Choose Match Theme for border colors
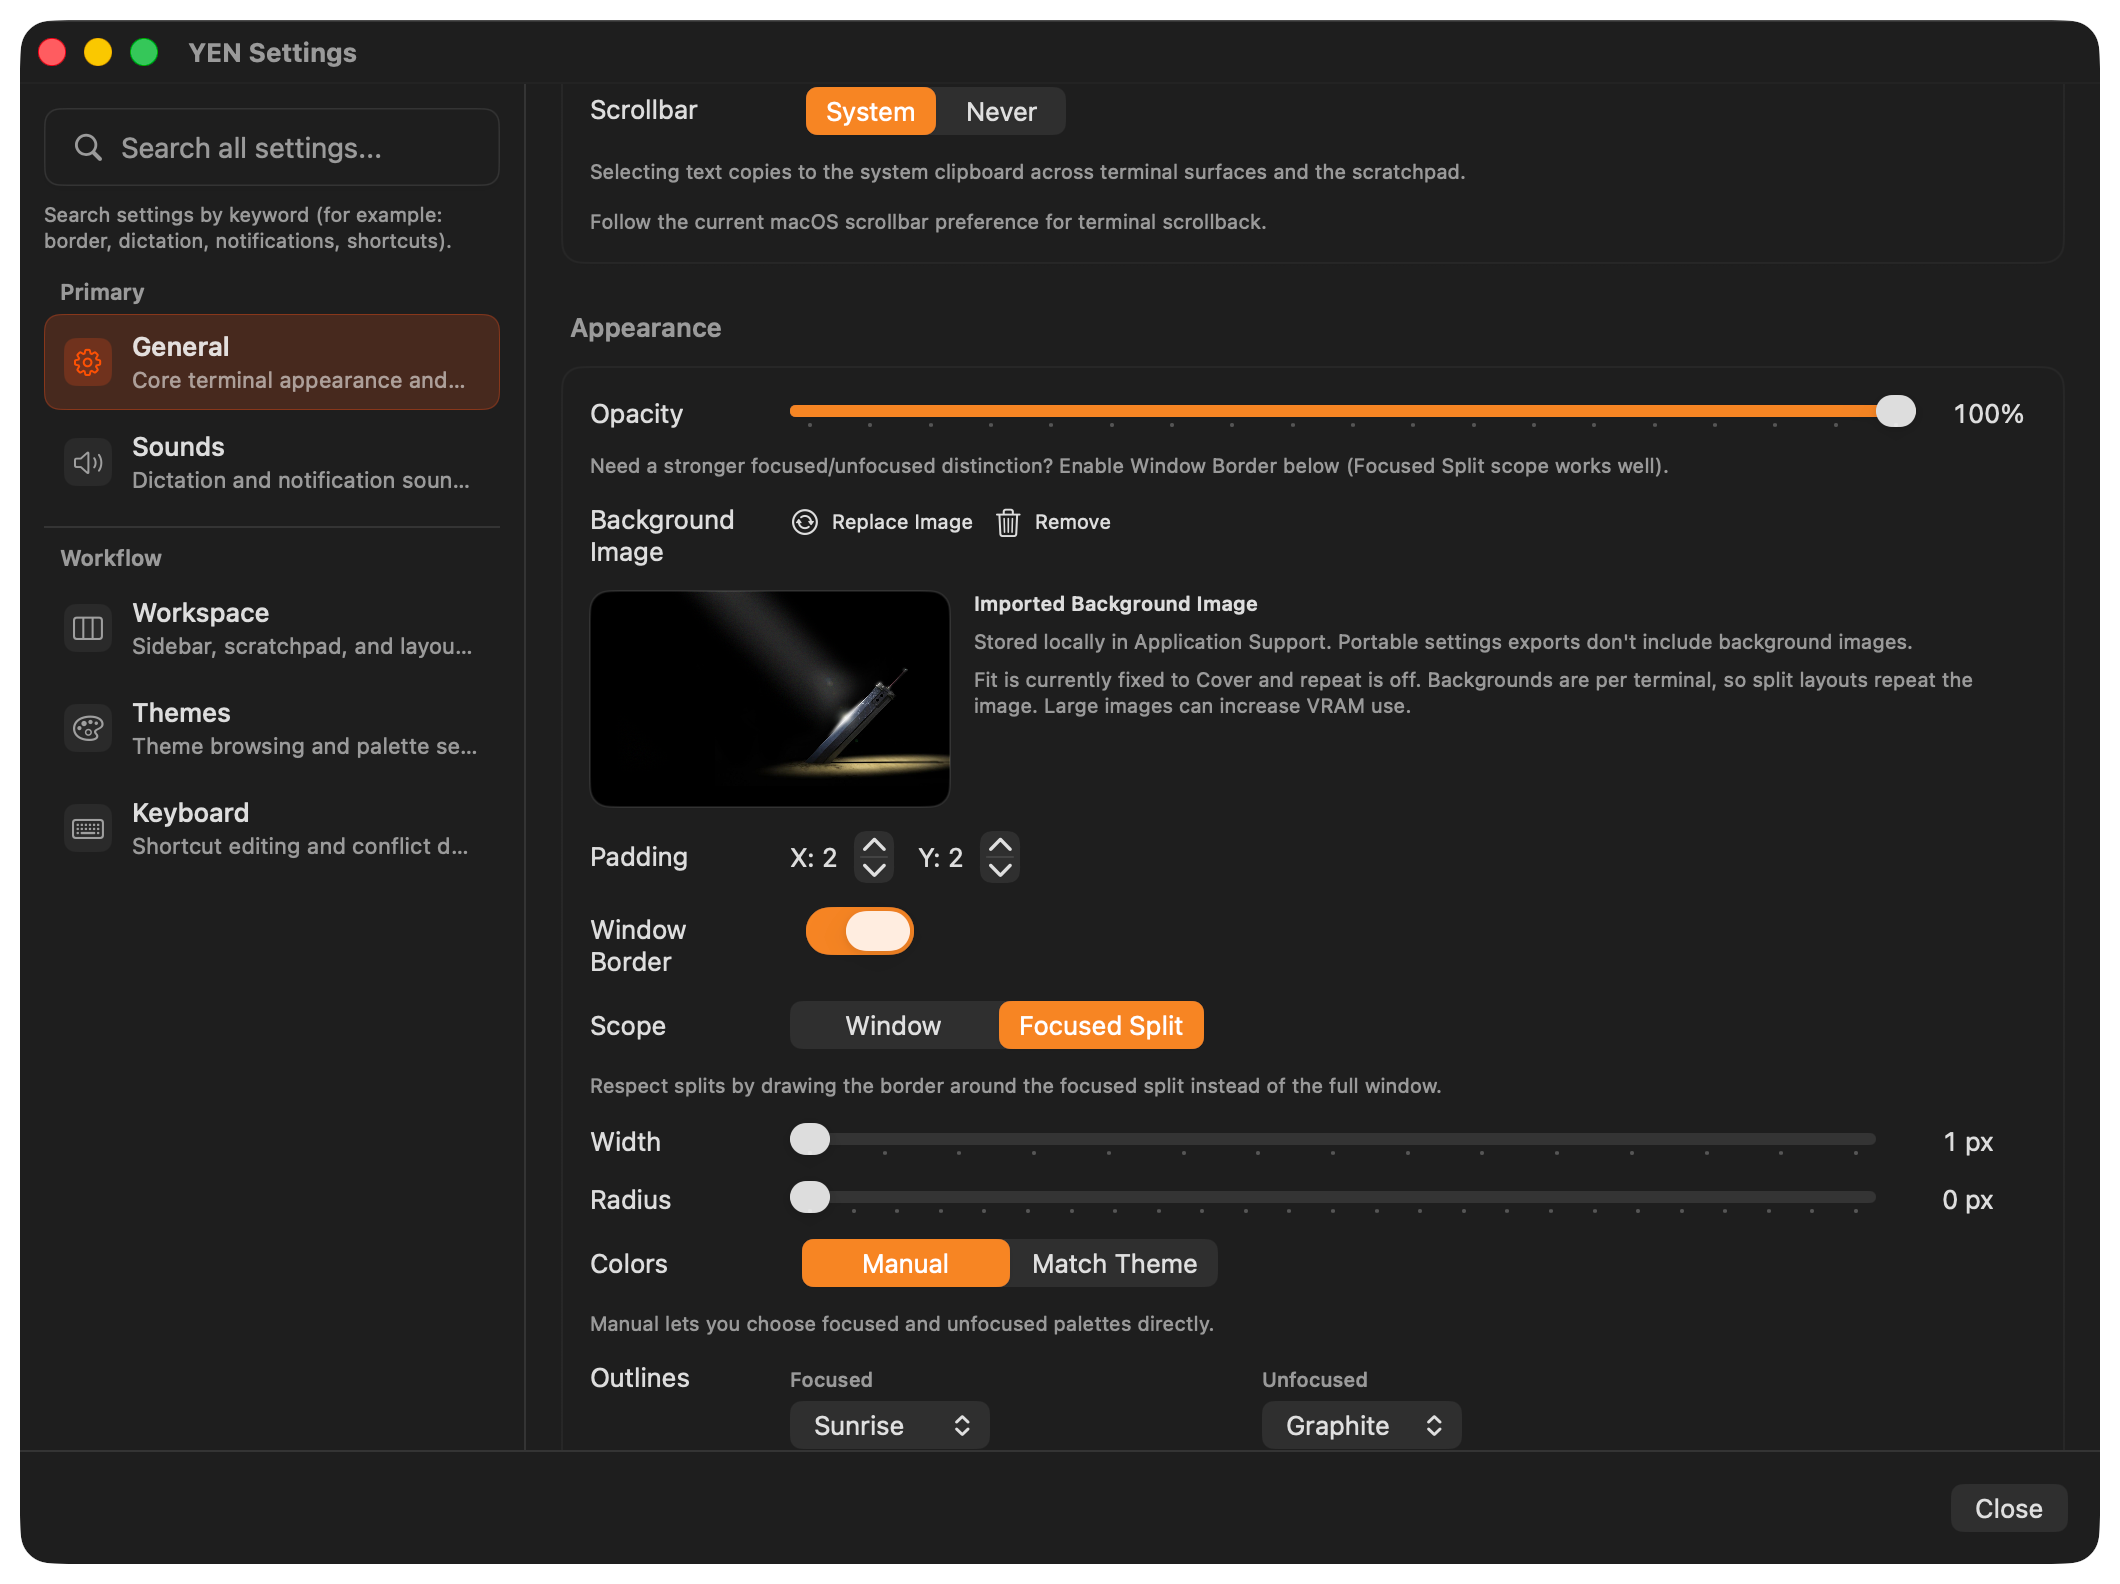The height and width of the screenshot is (1584, 2120). pyautogui.click(x=1114, y=1264)
